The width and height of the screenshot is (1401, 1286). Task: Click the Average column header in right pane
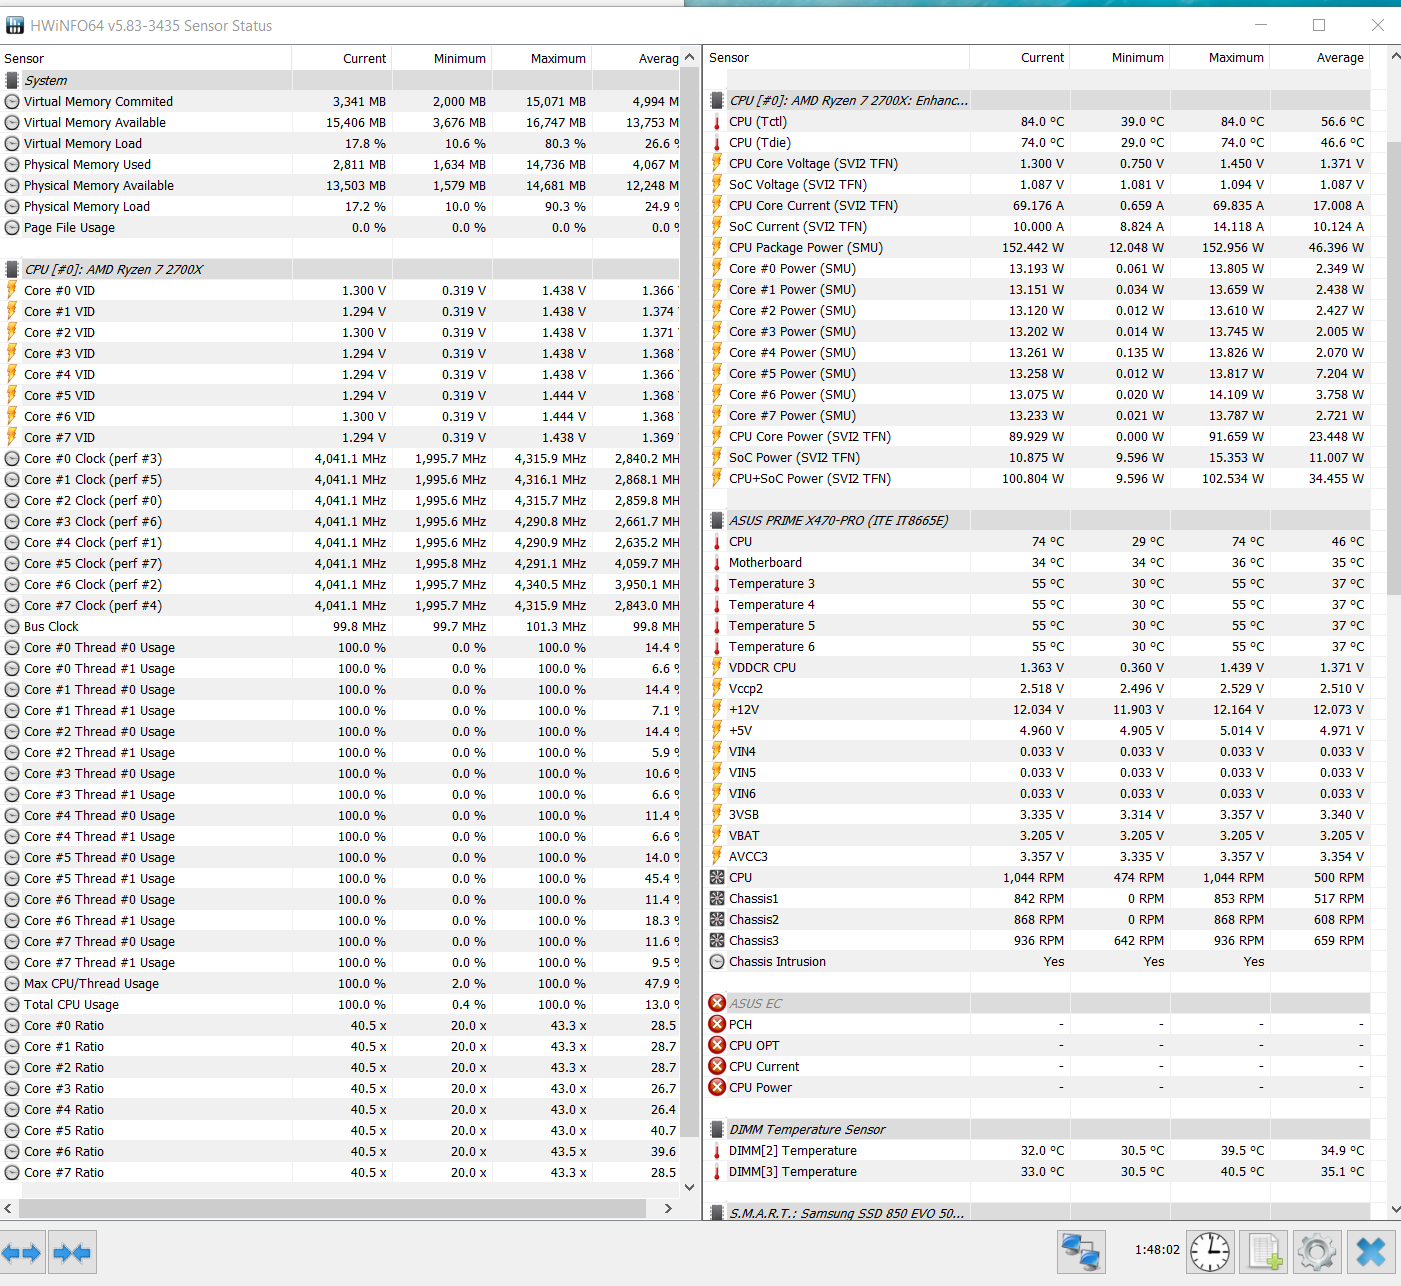tap(1320, 57)
